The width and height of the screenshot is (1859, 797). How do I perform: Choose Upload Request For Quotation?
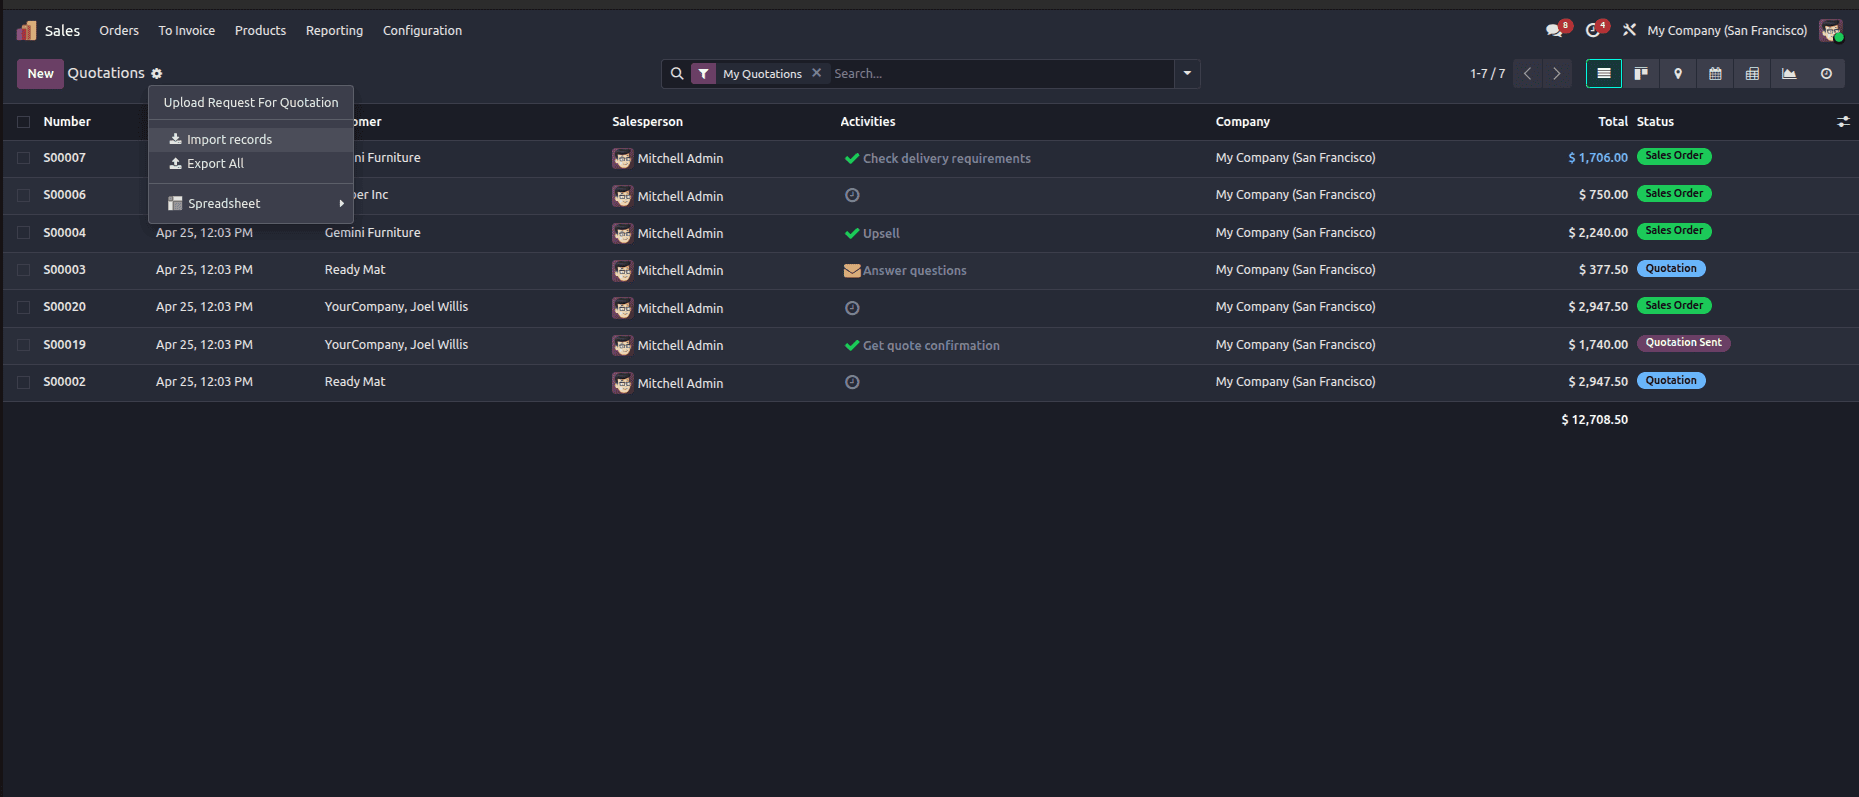click(x=251, y=103)
